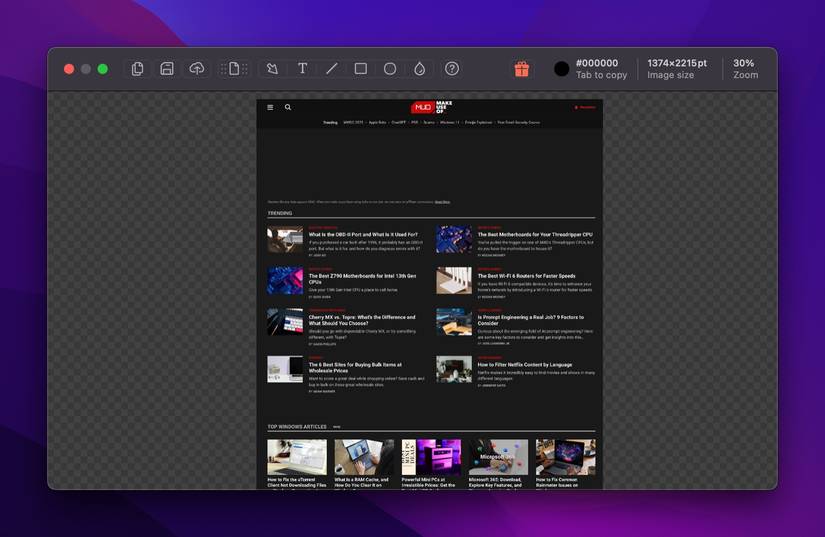The width and height of the screenshot is (825, 537).
Task: Click the Best Wi-Fi 6 Routers title
Action: pos(526,276)
